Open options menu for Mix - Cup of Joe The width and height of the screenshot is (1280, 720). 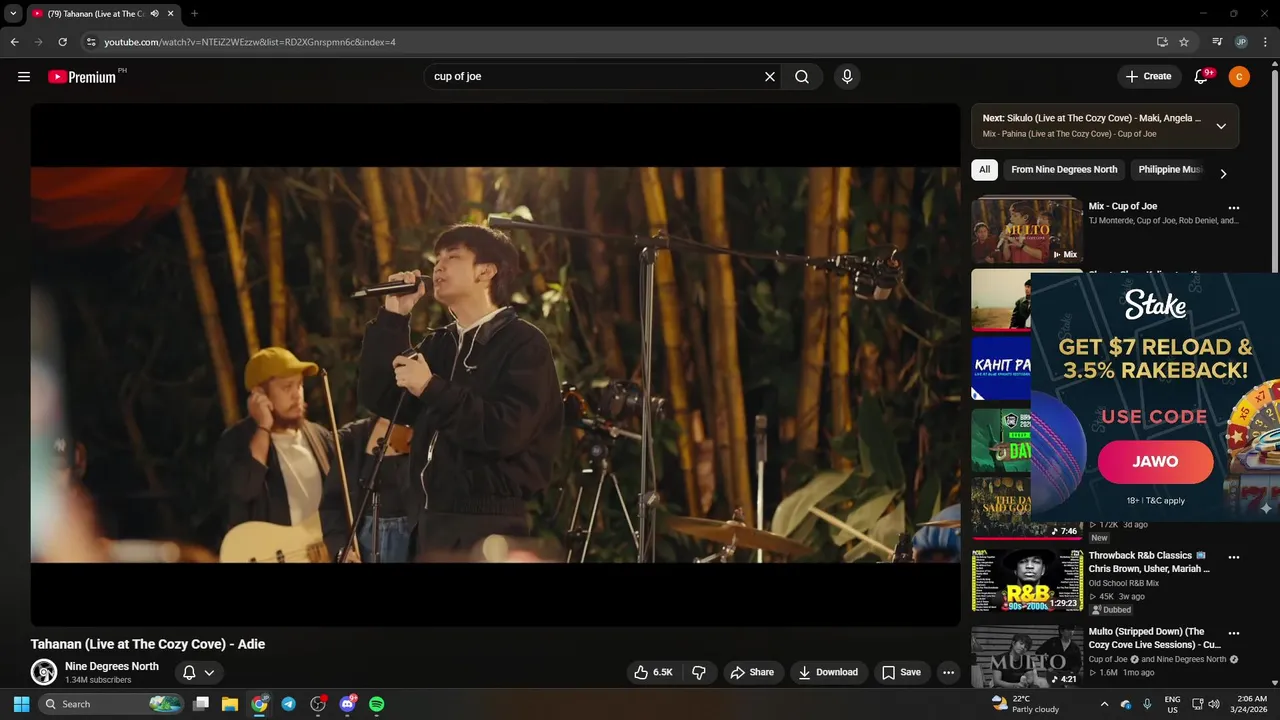click(x=1233, y=208)
